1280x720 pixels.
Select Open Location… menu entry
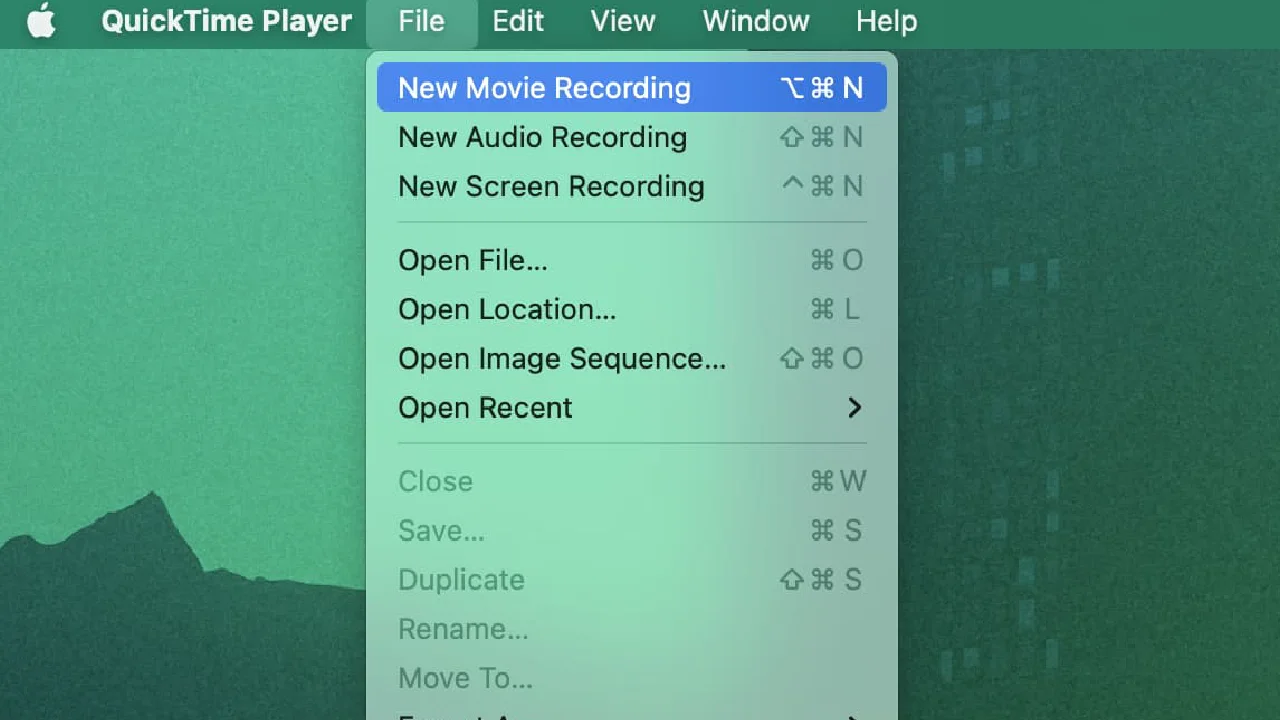(x=632, y=309)
